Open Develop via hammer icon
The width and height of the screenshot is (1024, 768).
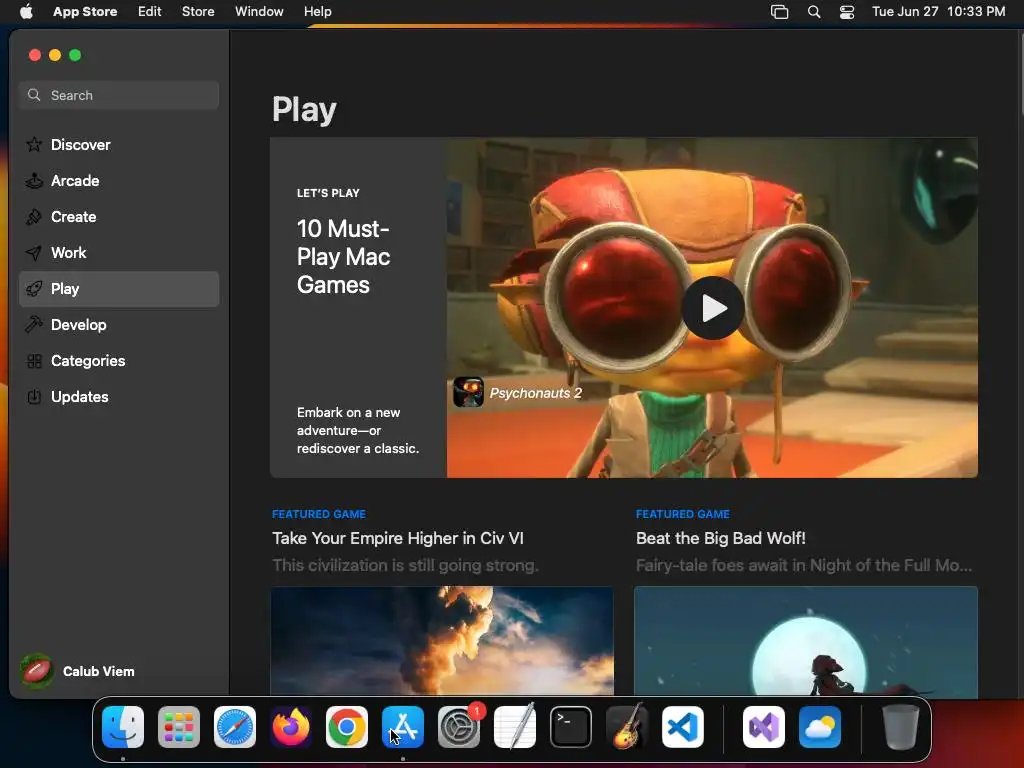(x=34, y=325)
